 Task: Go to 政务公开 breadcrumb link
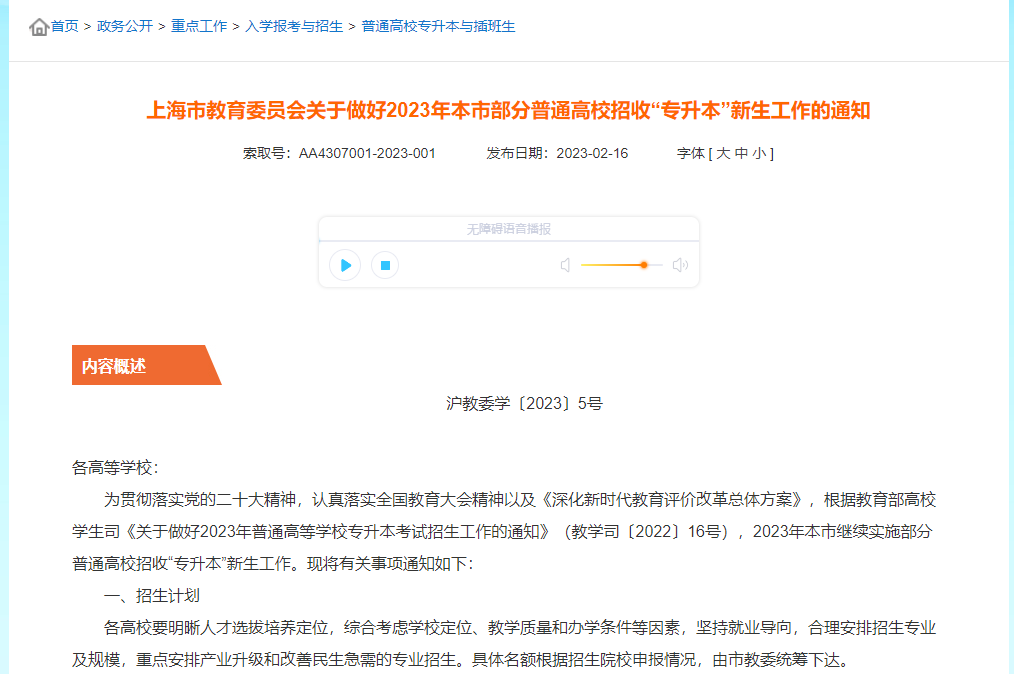(x=125, y=27)
